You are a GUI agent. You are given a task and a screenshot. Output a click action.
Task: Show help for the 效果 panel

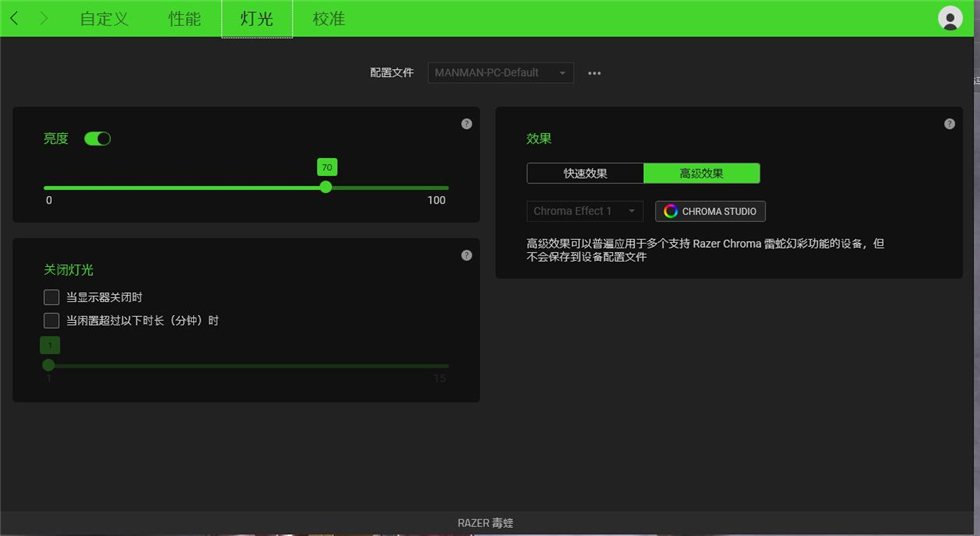949,124
